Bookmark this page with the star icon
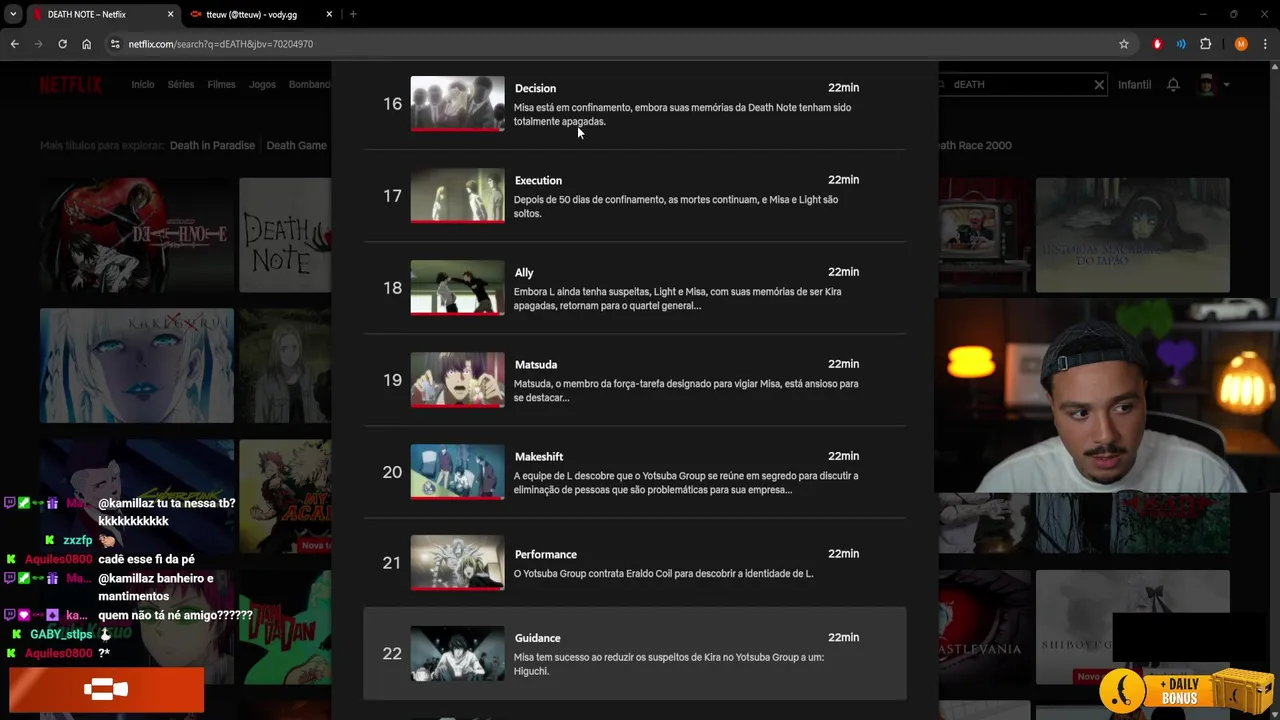 point(1124,44)
